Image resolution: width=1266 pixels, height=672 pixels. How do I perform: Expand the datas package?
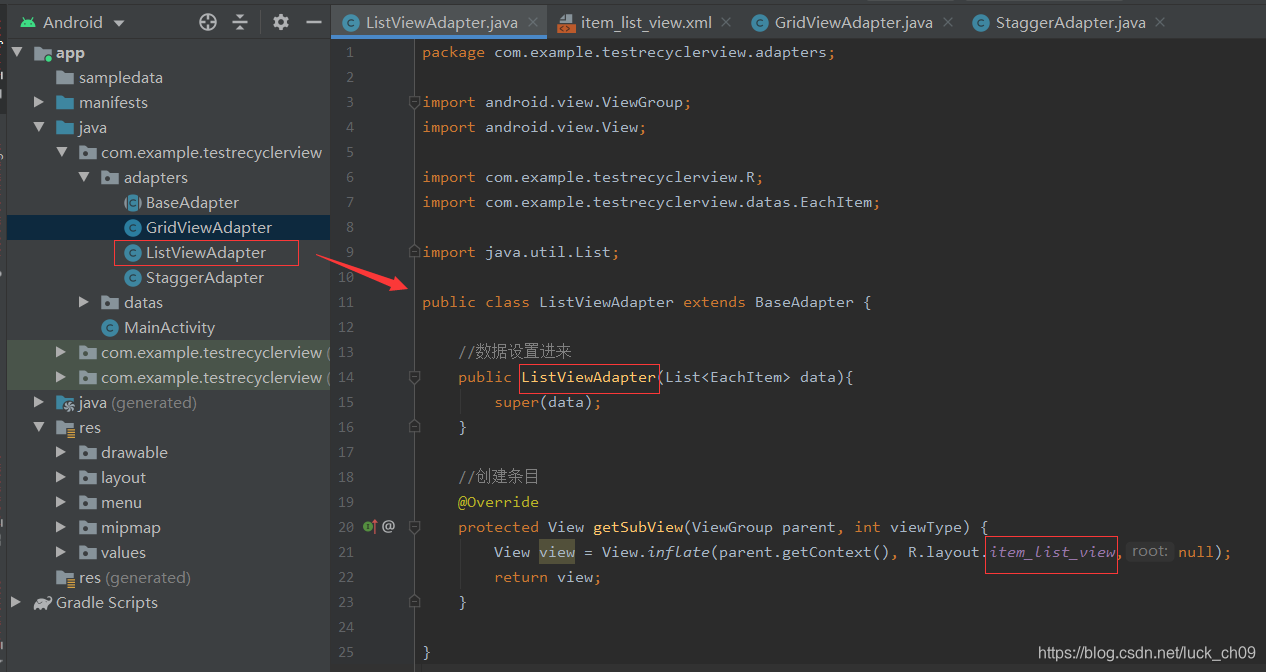pos(84,302)
